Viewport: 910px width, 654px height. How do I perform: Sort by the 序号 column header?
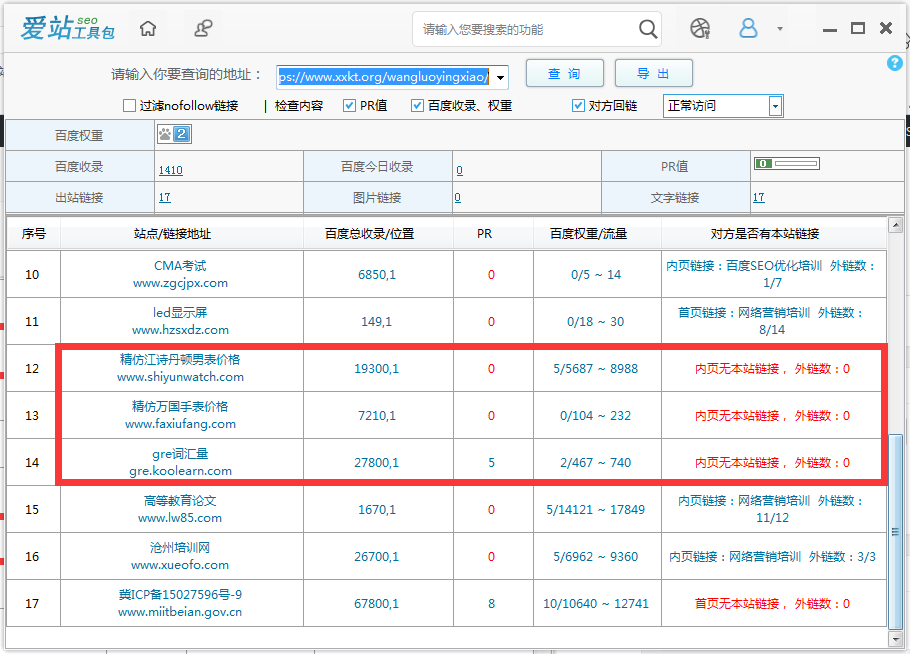(x=34, y=234)
